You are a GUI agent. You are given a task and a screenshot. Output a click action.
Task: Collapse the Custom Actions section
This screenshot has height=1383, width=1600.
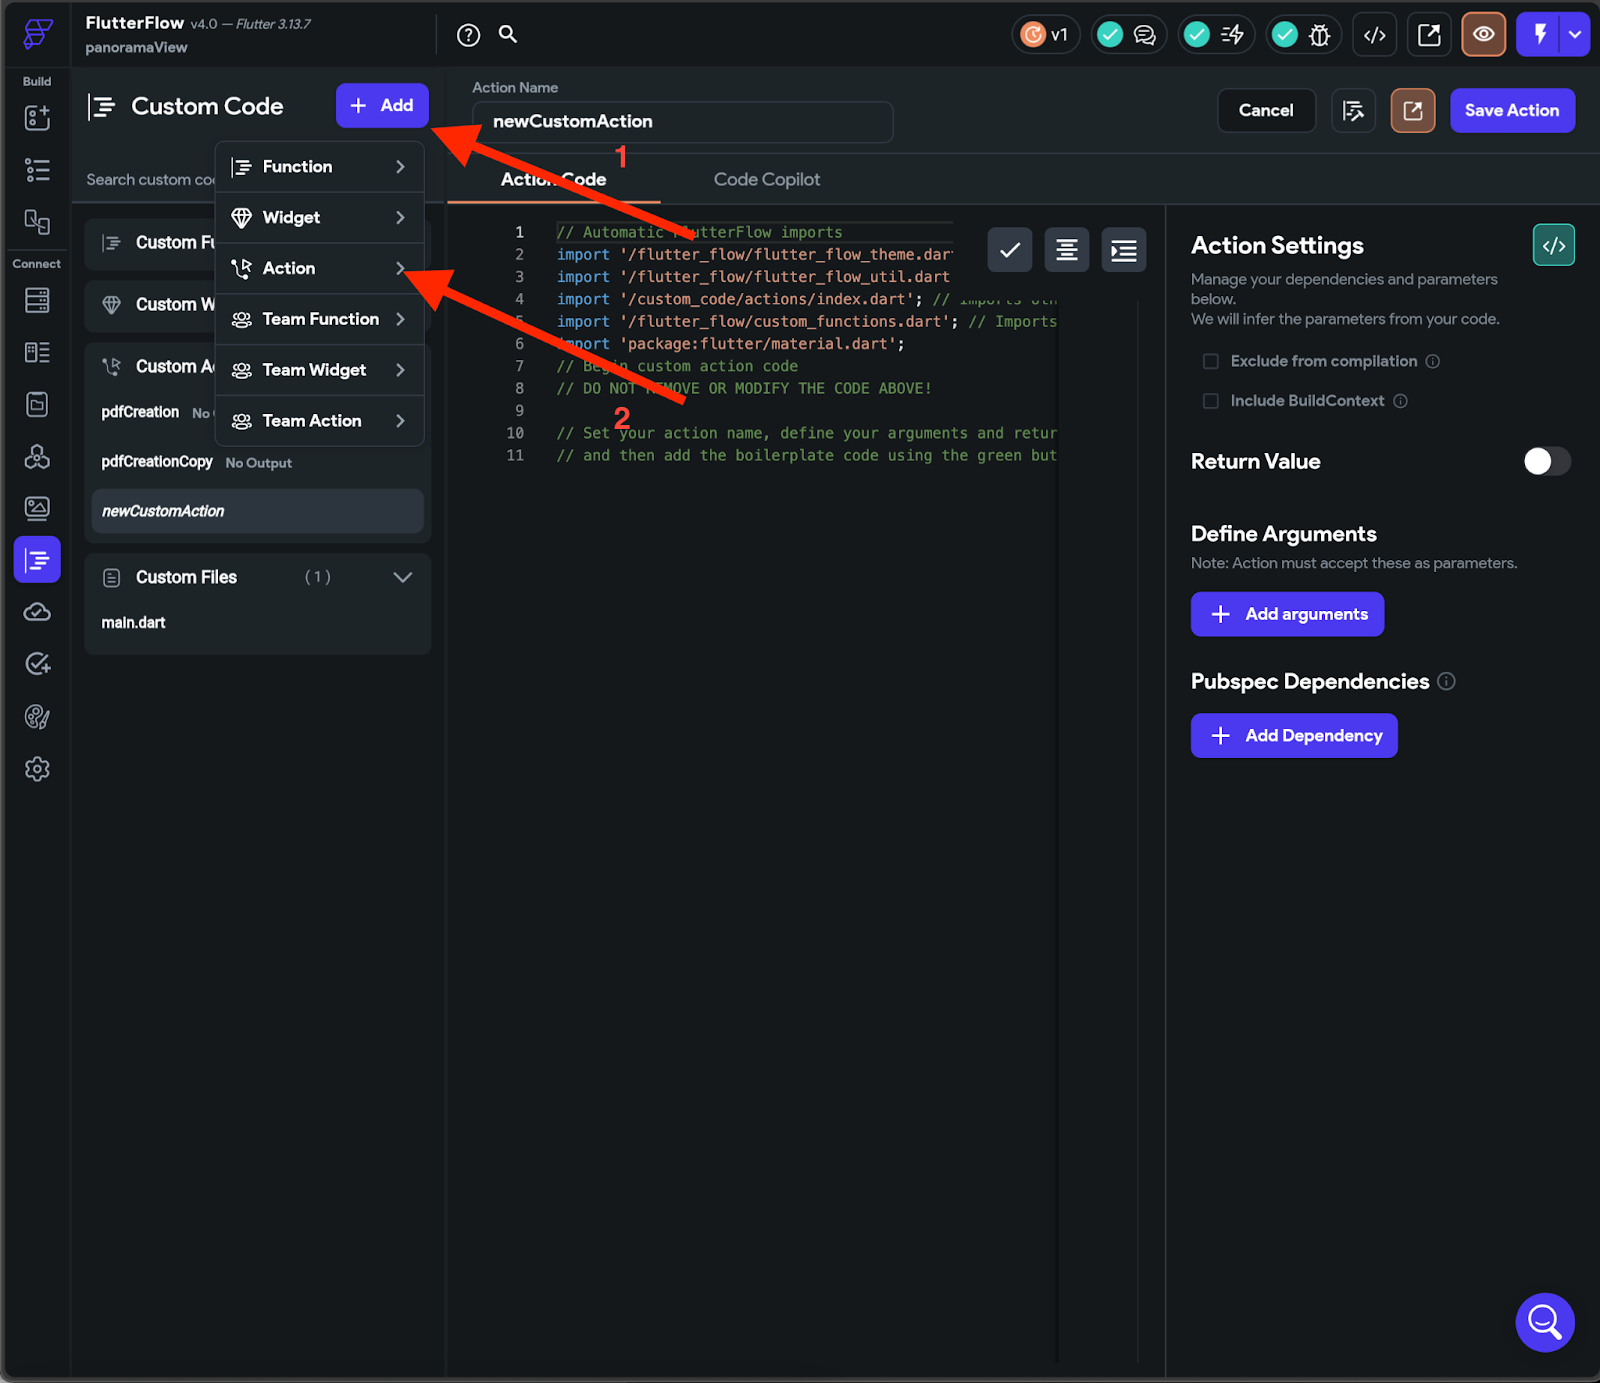click(150, 366)
